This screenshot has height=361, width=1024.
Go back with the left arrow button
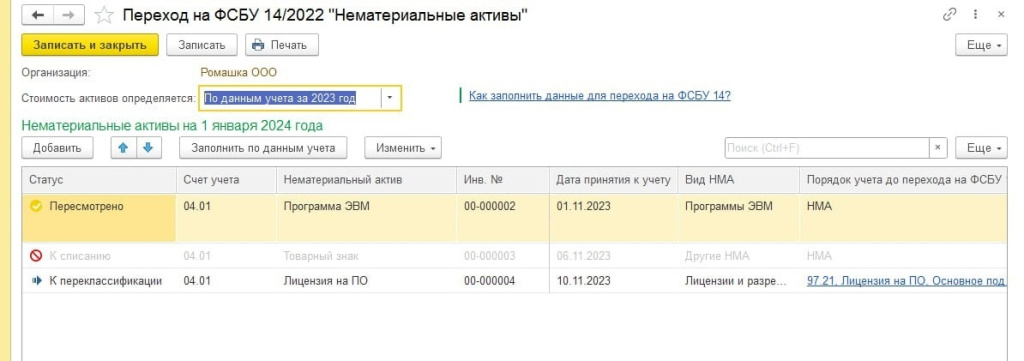(38, 16)
